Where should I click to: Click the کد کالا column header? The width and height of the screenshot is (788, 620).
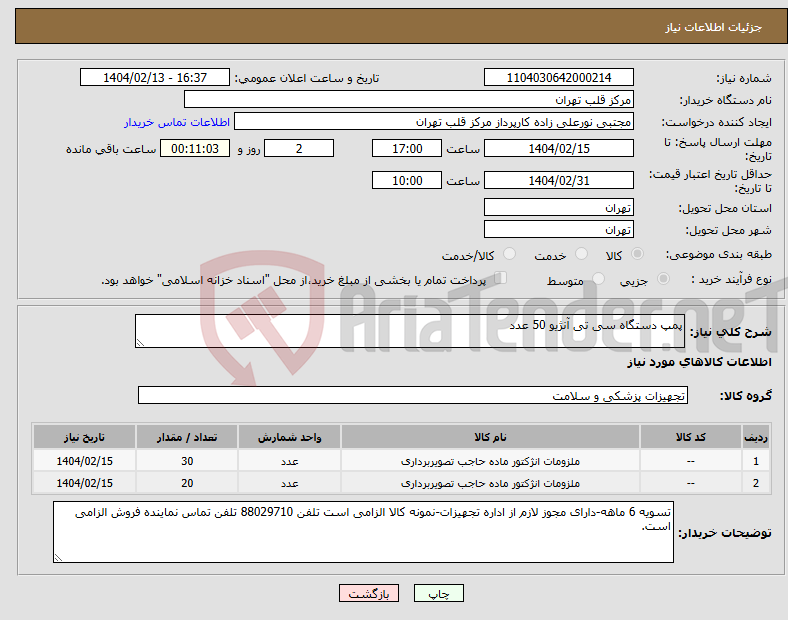[x=691, y=437]
